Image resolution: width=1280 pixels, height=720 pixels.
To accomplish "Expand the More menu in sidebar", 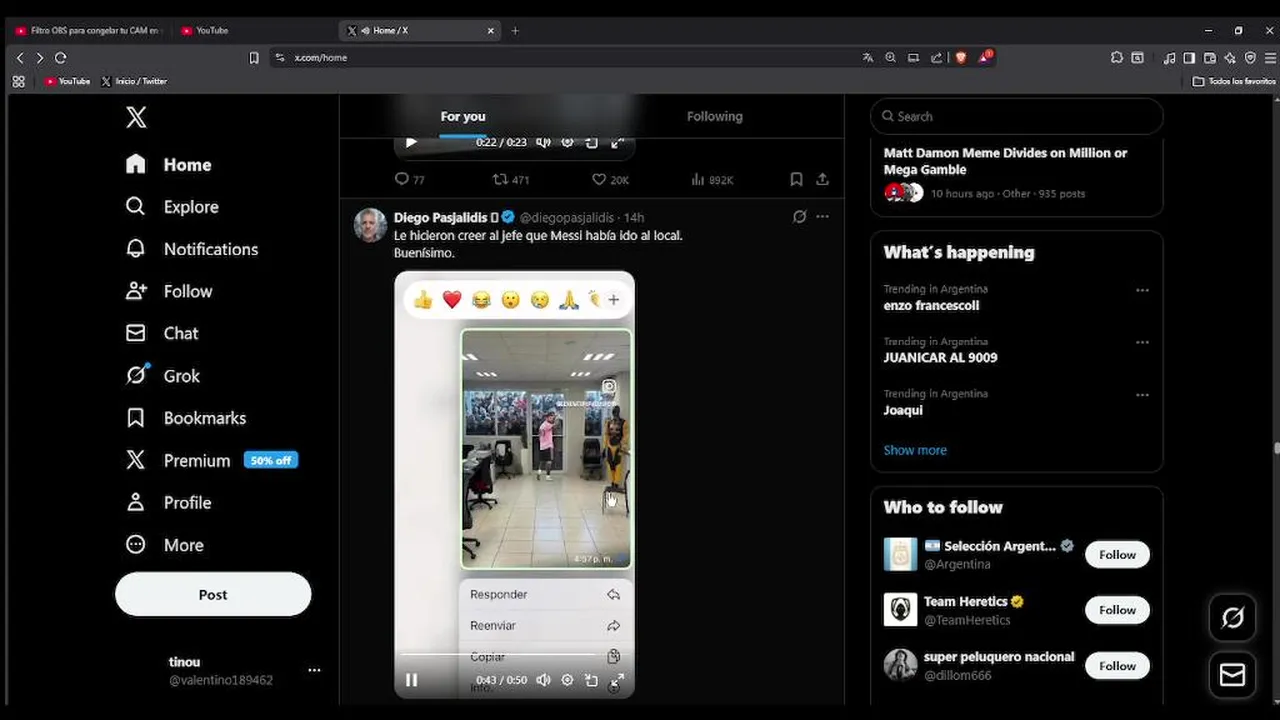I will tap(164, 545).
